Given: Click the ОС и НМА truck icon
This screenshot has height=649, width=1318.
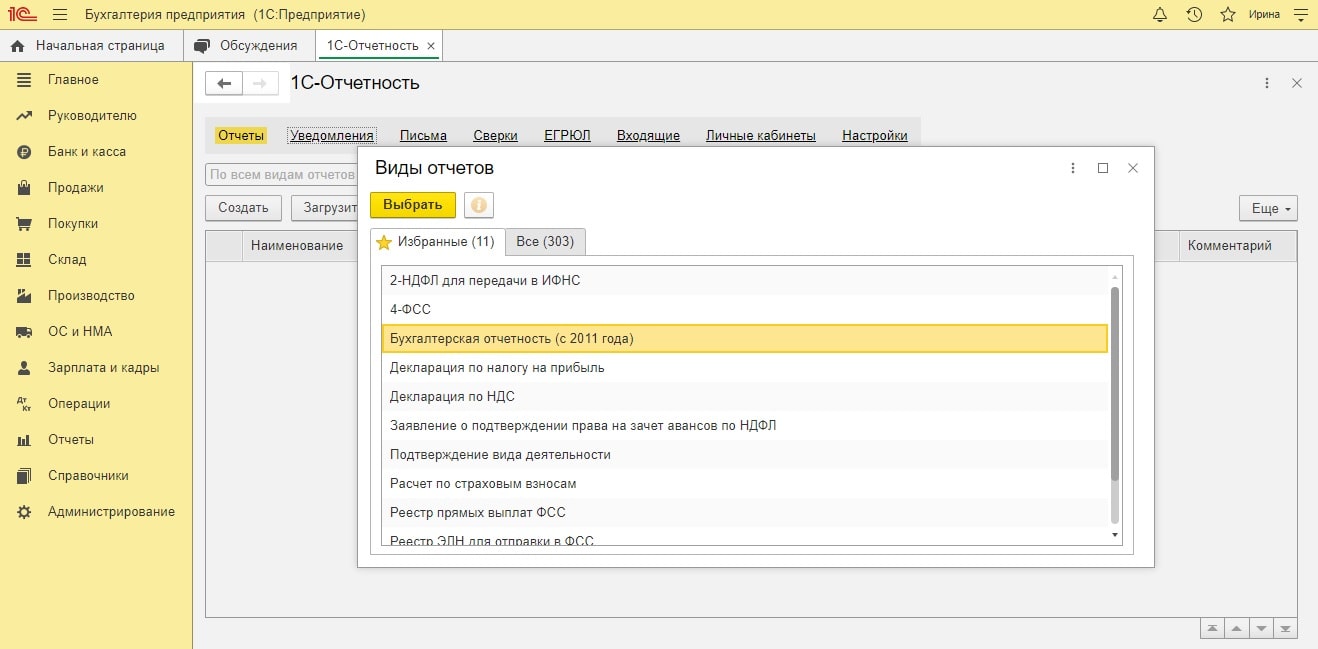Looking at the screenshot, I should tap(25, 332).
